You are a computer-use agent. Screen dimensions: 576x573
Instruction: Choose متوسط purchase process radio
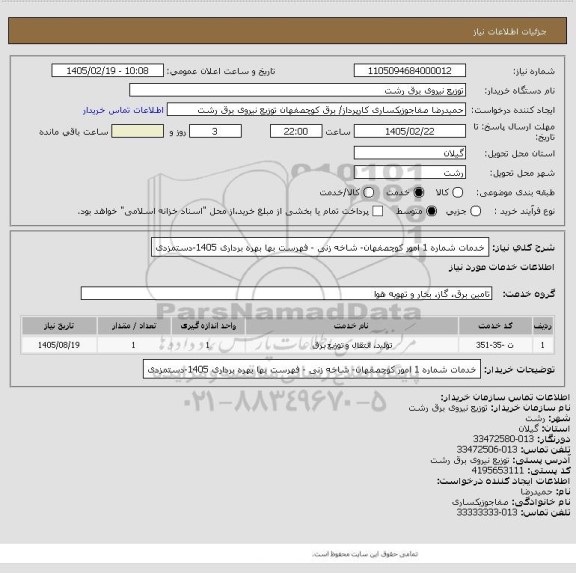(432, 211)
